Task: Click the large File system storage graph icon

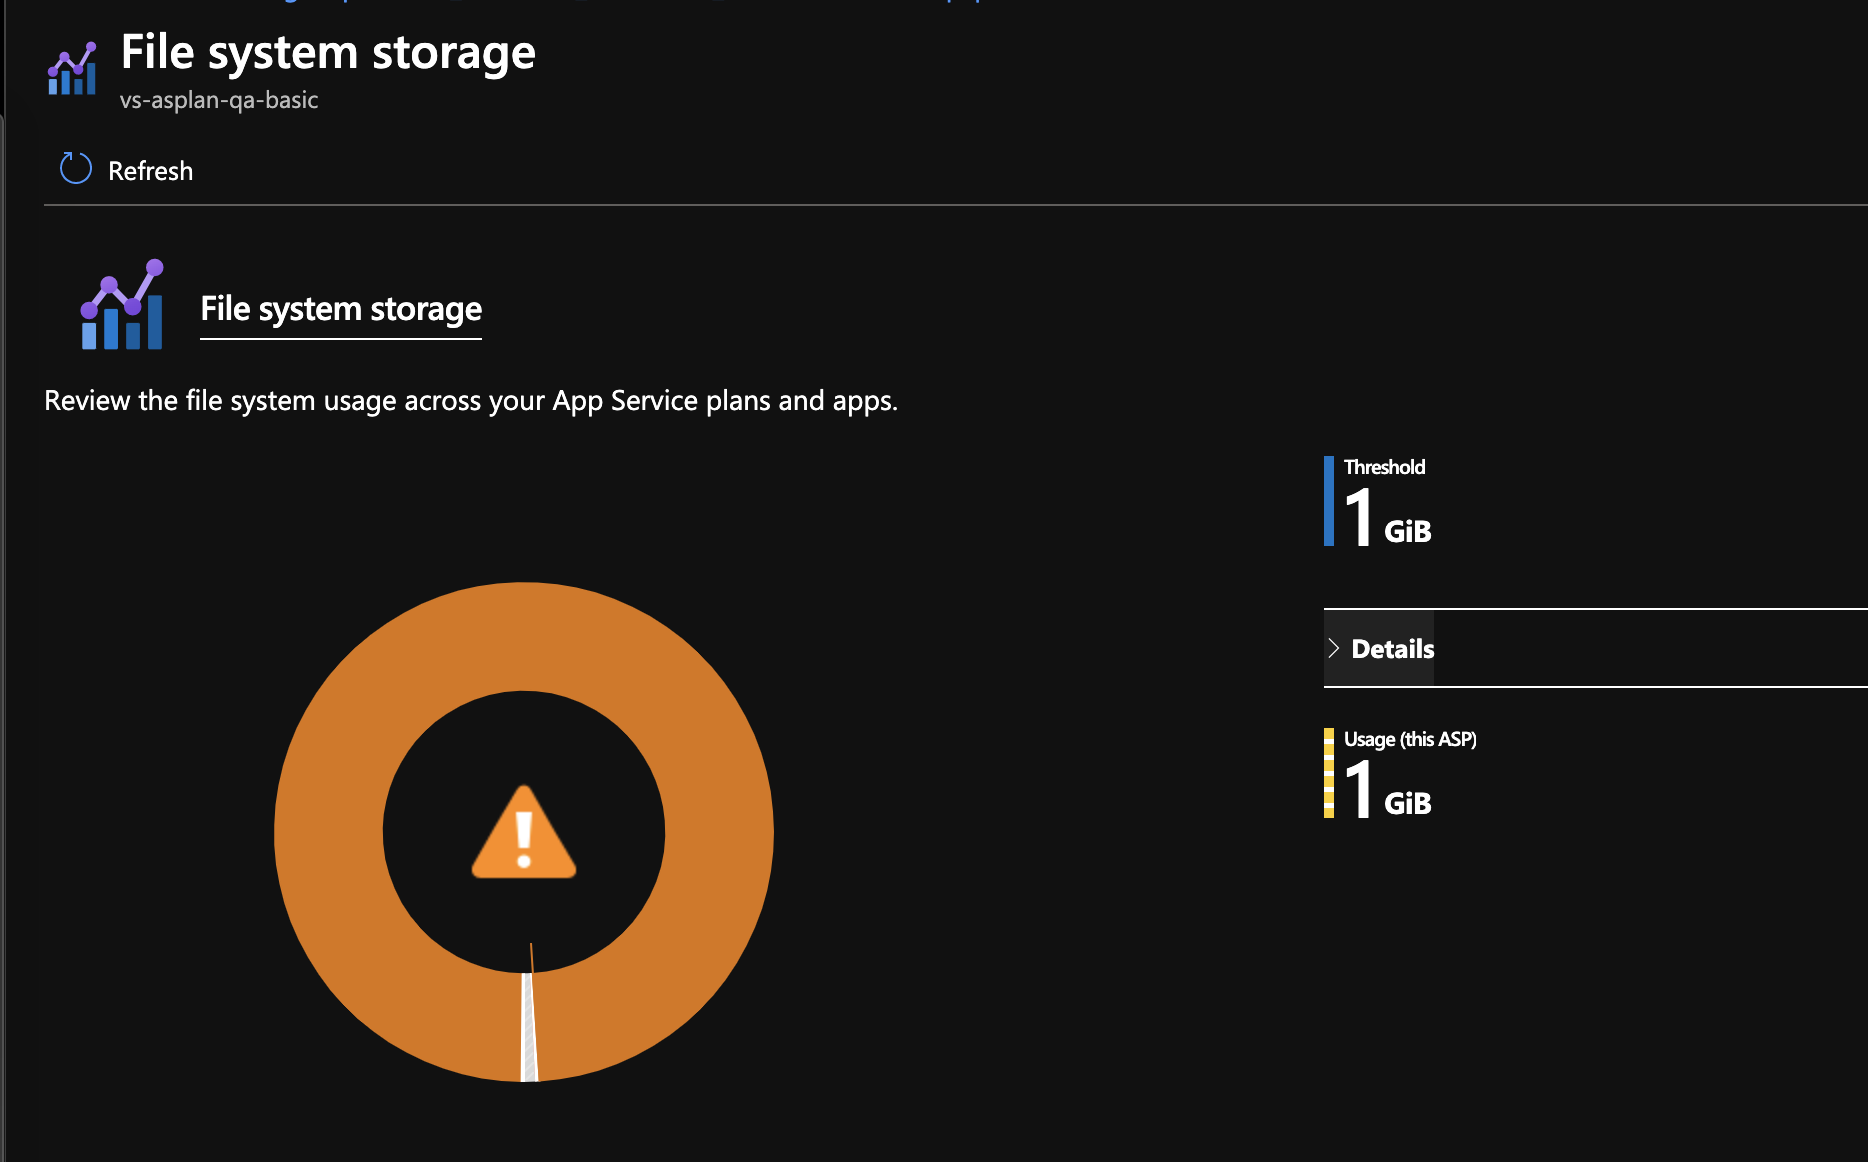Action: 121,305
